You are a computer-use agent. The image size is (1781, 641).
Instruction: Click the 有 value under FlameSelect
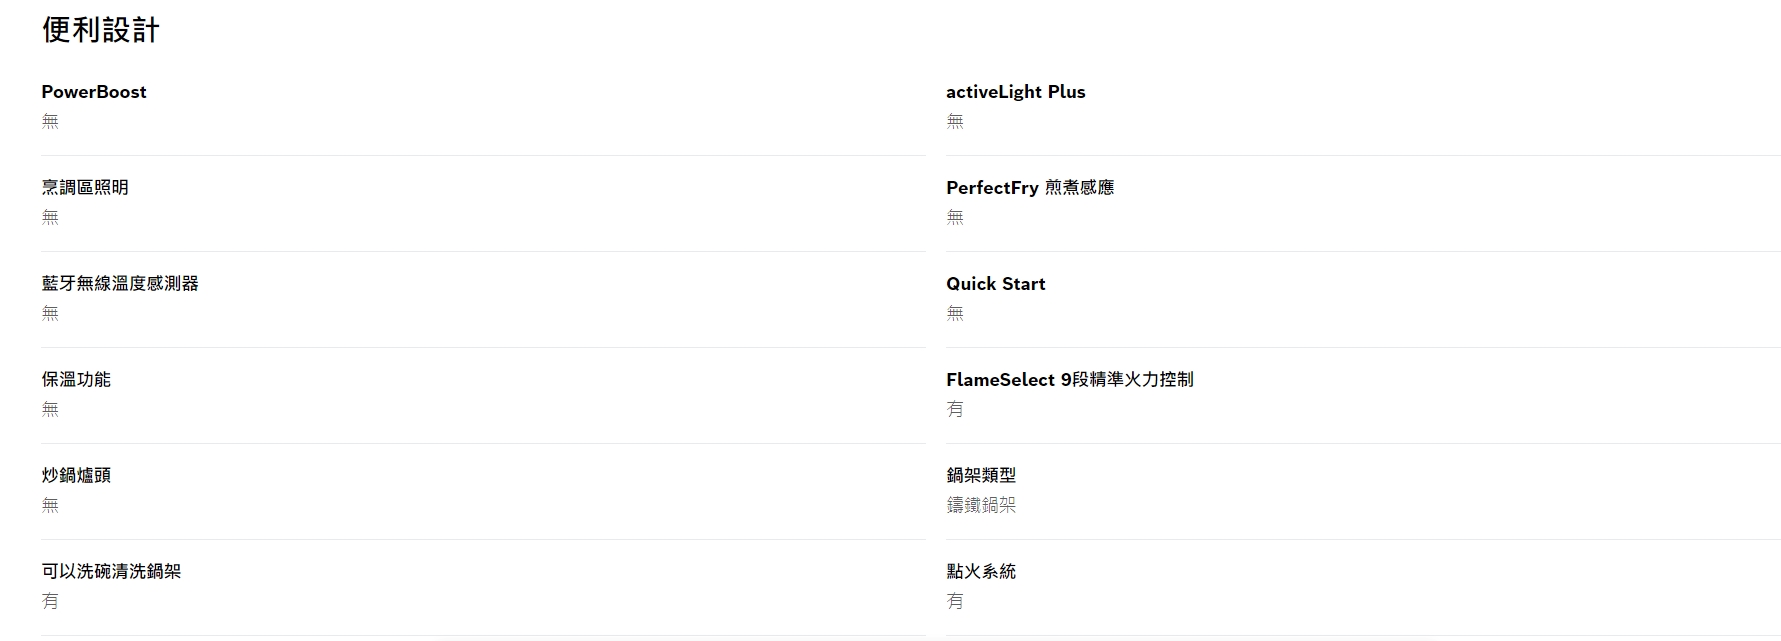tap(955, 410)
